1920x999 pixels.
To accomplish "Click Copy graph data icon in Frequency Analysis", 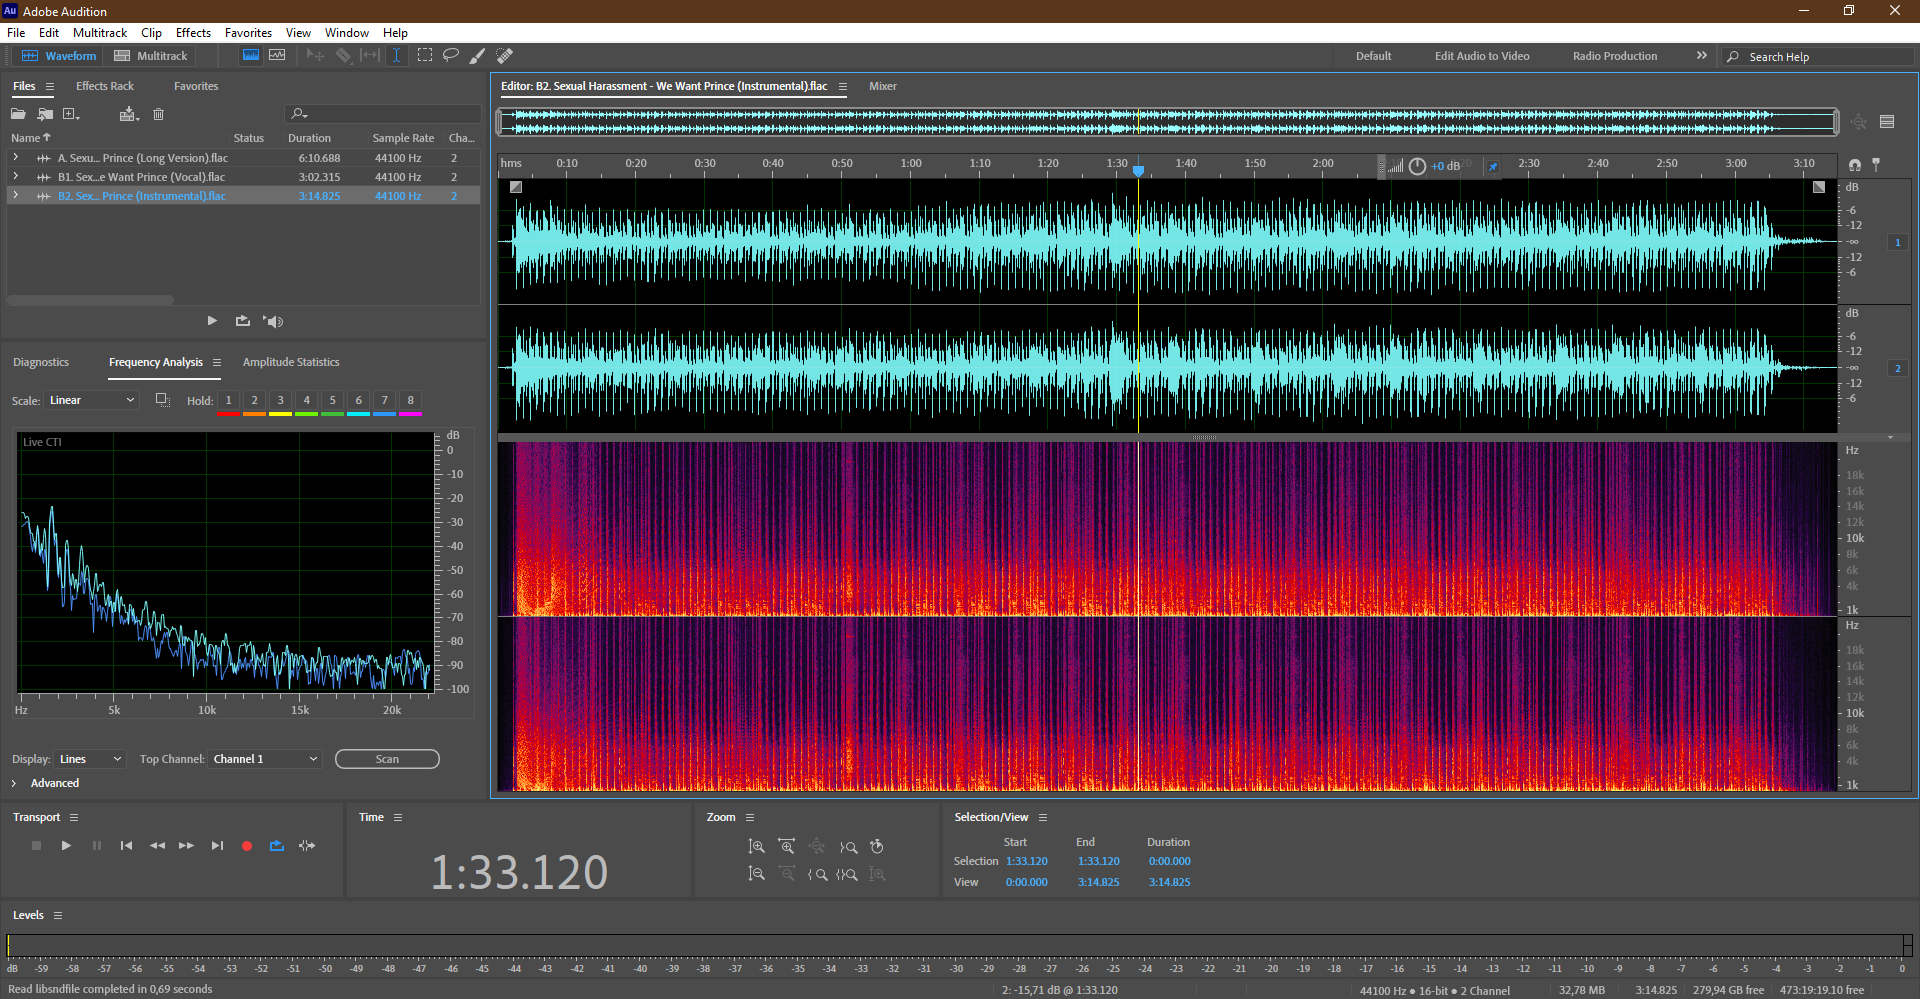I will 162,400.
